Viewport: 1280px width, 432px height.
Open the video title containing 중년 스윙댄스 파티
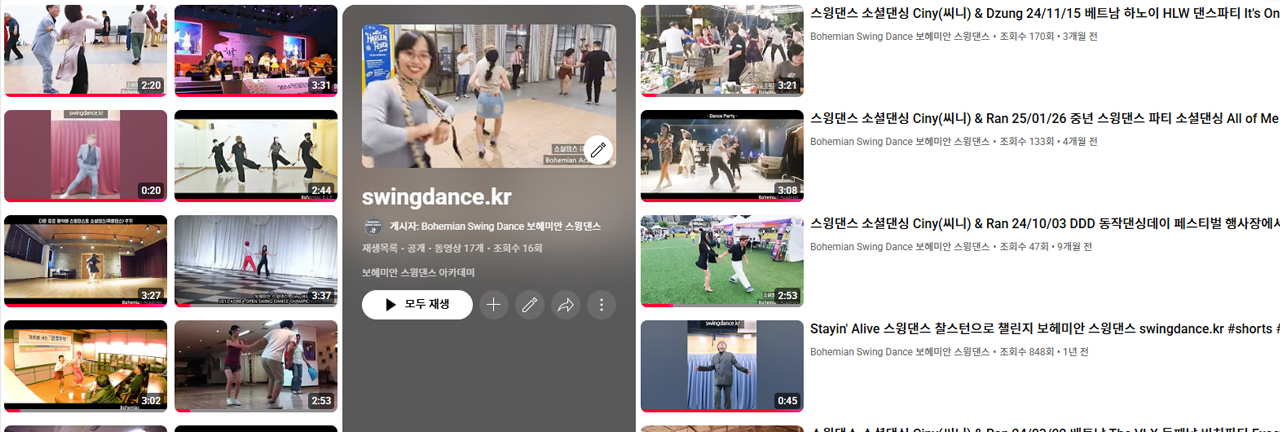point(1045,118)
